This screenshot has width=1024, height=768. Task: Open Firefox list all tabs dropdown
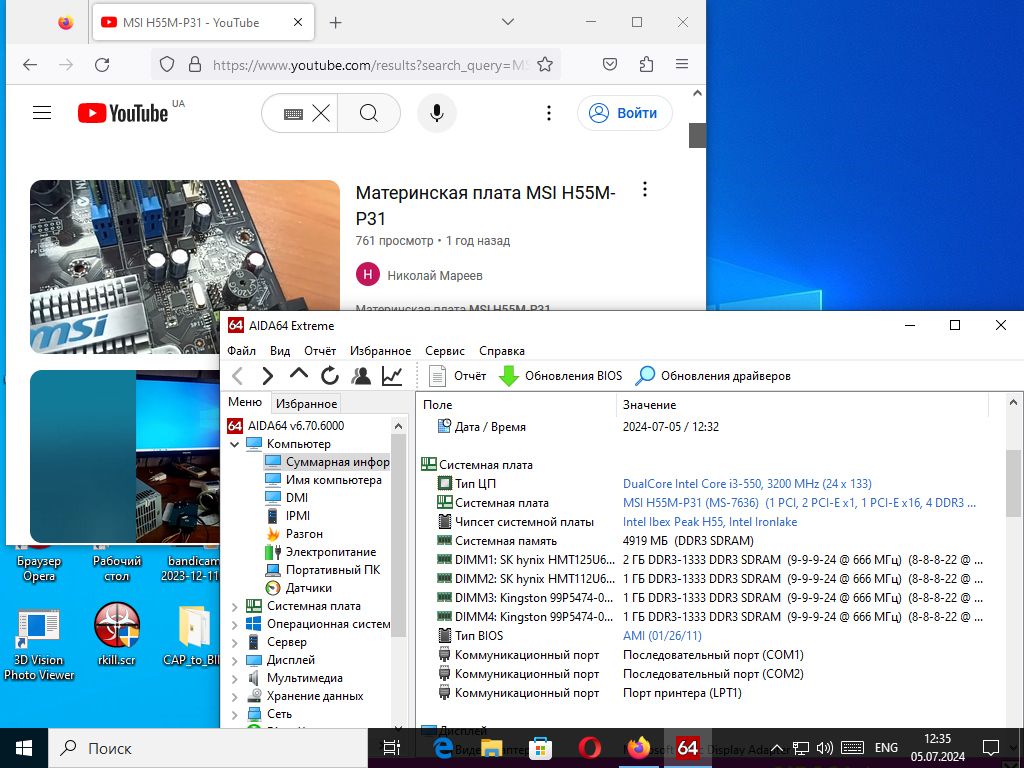[x=507, y=22]
